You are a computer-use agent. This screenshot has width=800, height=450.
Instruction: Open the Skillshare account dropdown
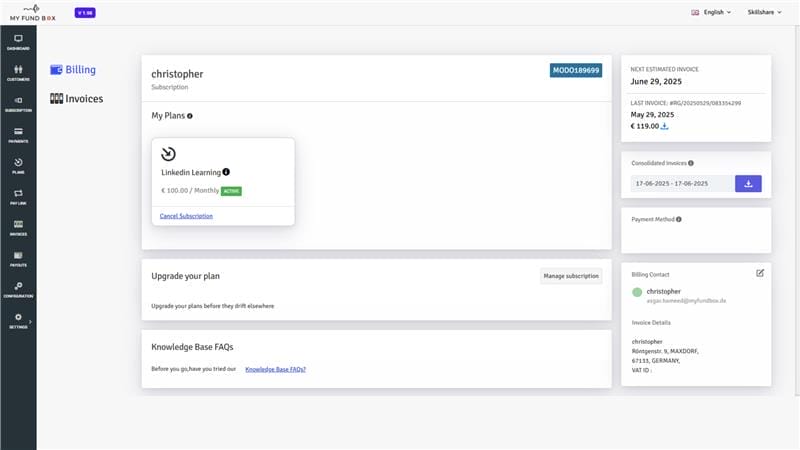point(766,12)
